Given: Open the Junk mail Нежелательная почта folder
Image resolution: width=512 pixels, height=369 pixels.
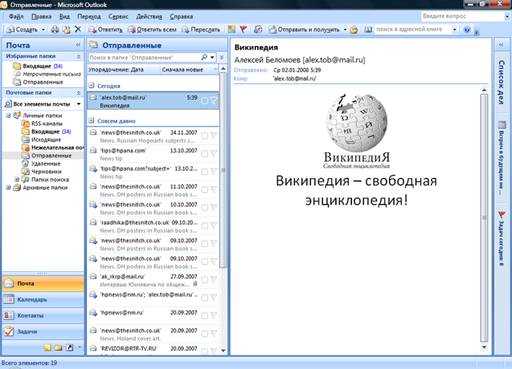Looking at the screenshot, I should coord(57,148).
